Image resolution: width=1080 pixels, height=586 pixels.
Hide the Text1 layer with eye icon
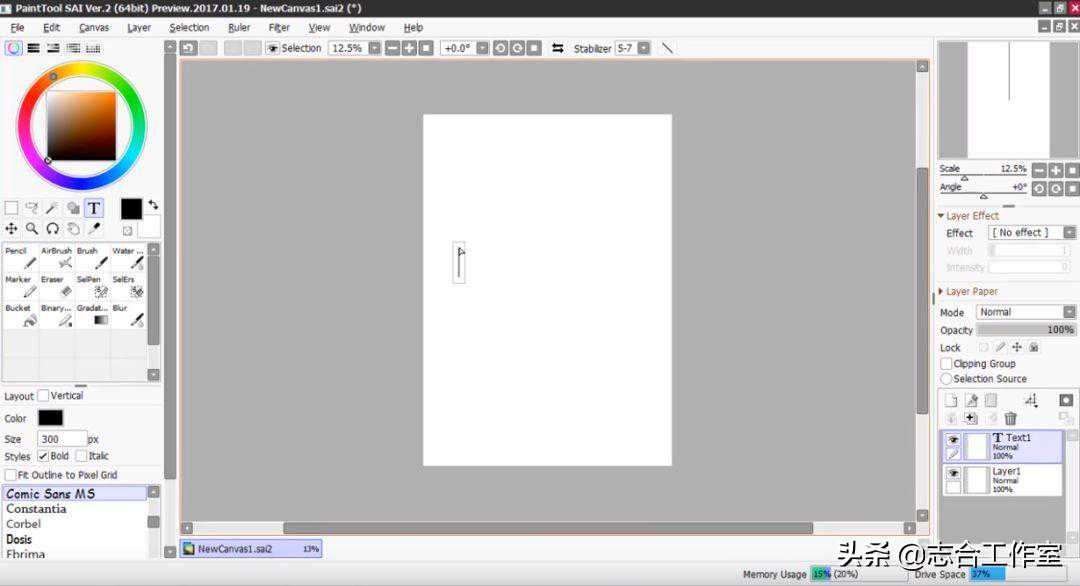(952, 439)
